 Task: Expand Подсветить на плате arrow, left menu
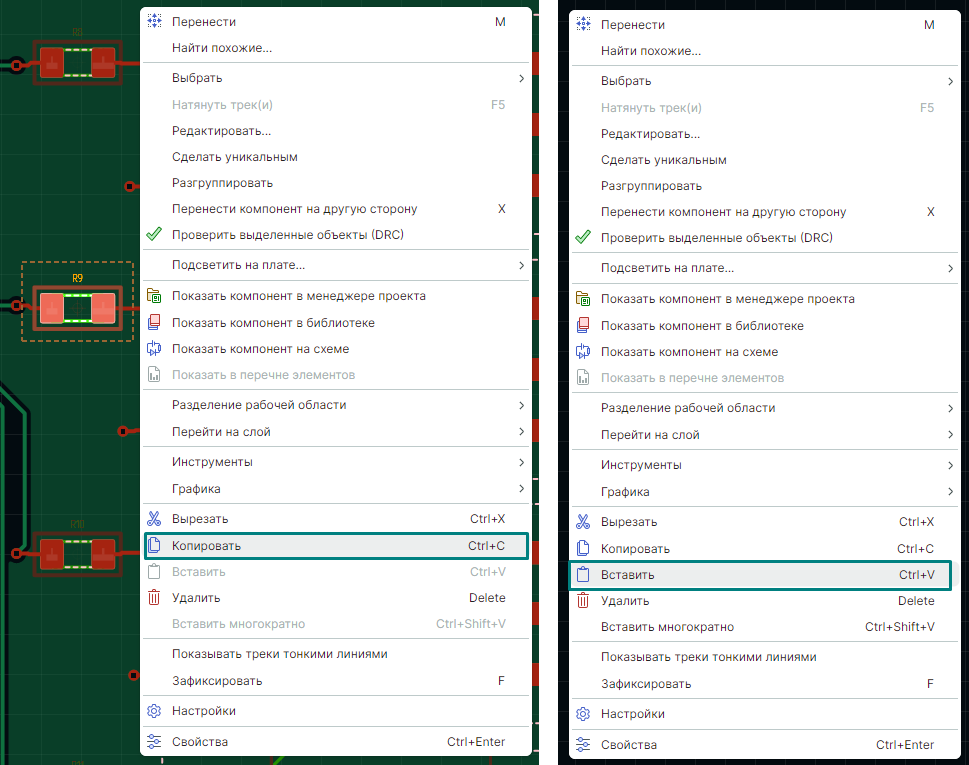coord(522,265)
